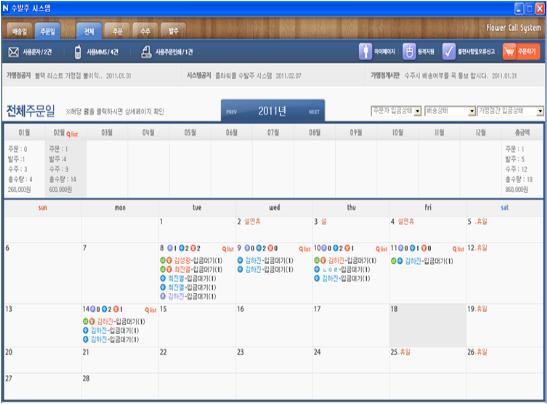The image size is (547, 404).
Task: Open Q list magnifier on day 8
Action: point(228,249)
